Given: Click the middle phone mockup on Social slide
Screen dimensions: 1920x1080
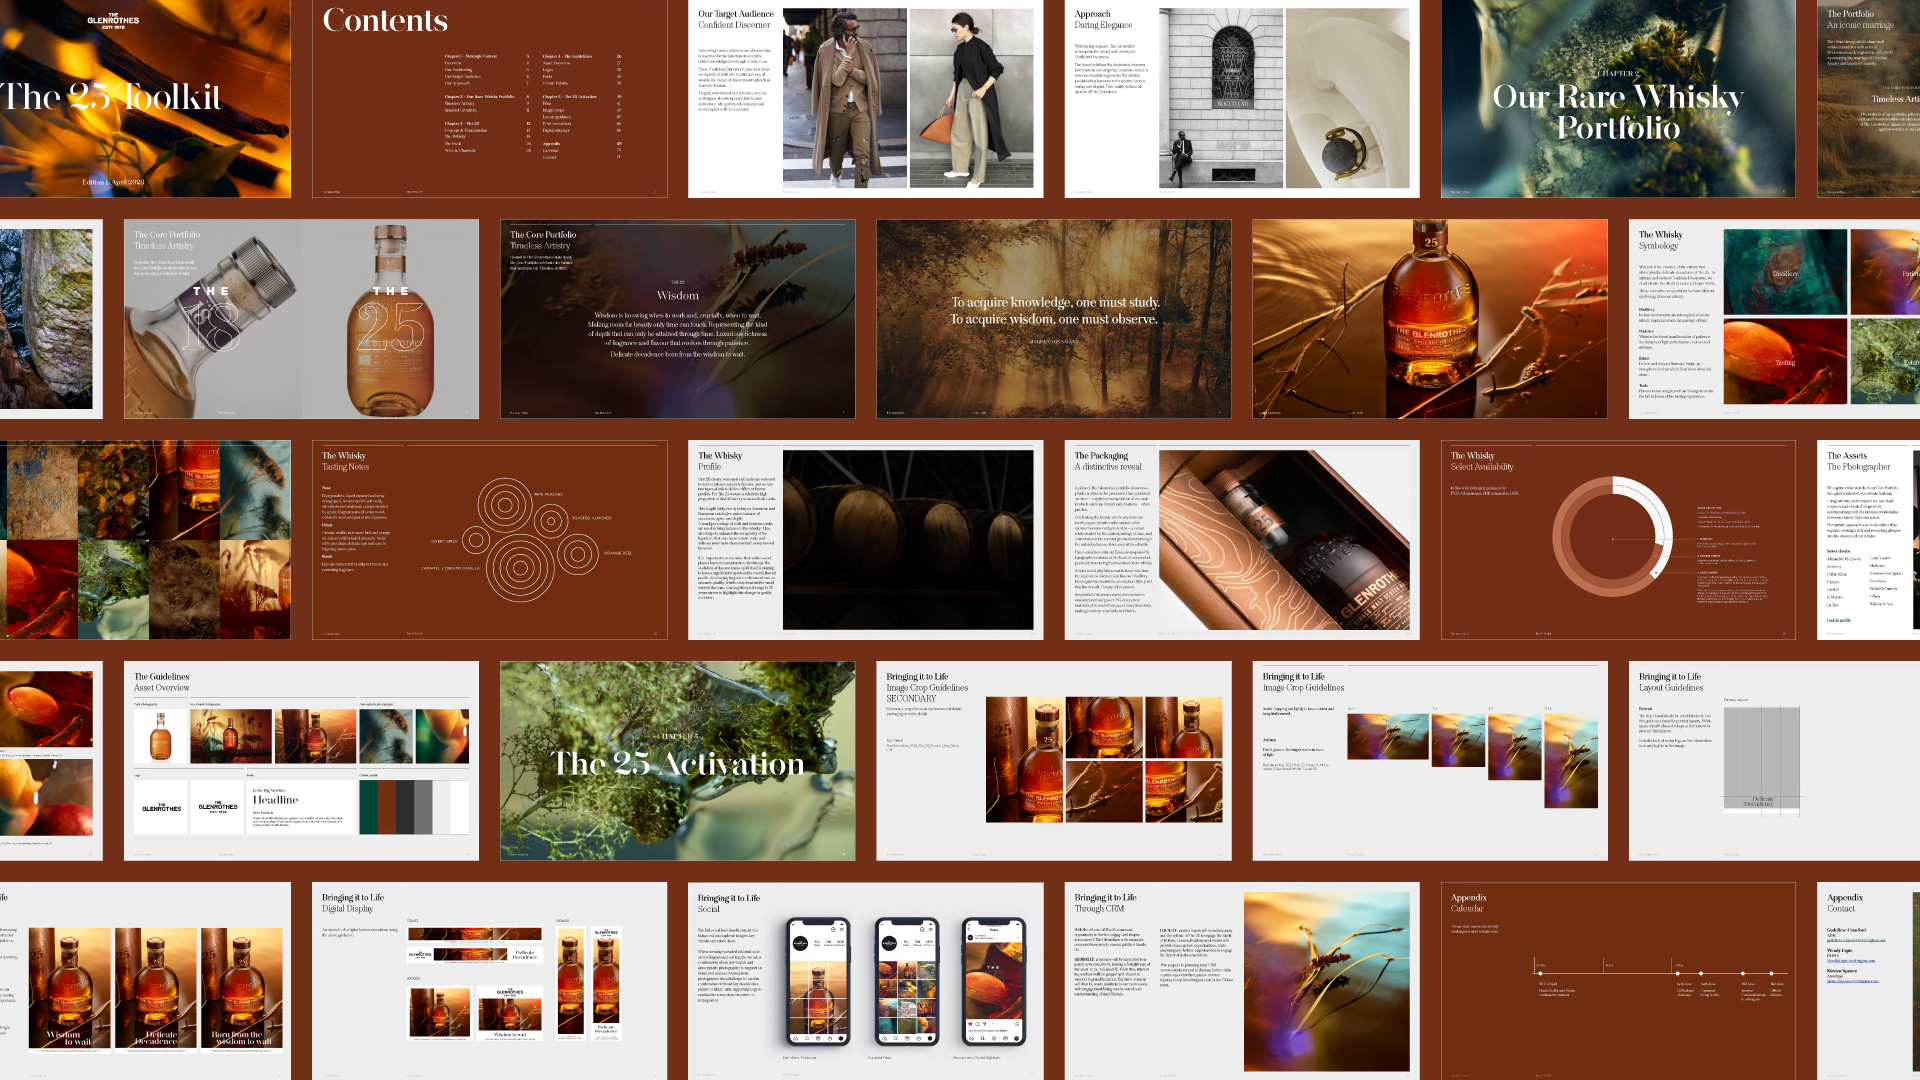Looking at the screenshot, I should tap(907, 982).
